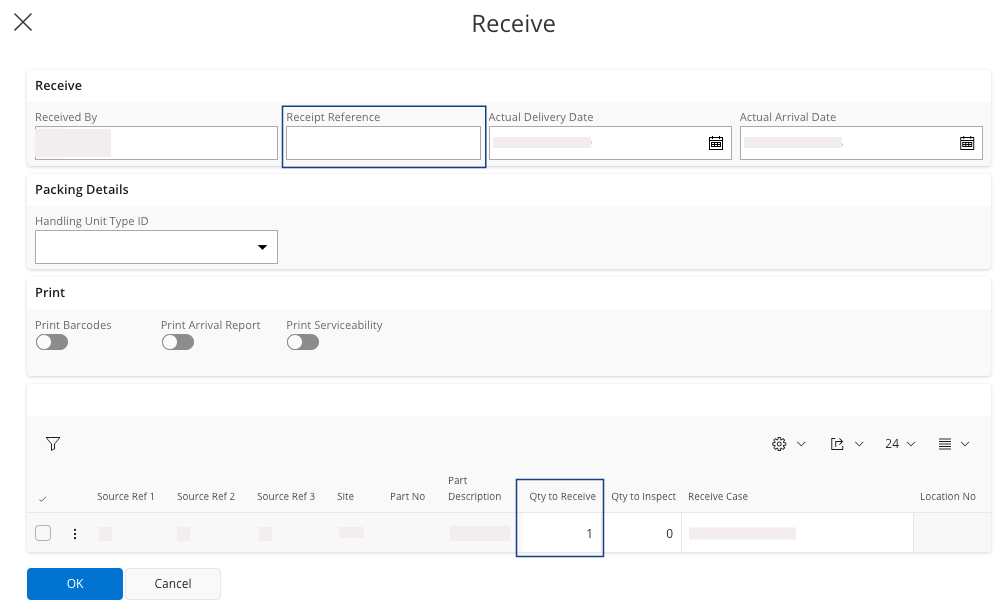Expand Handling Unit Type ID dropdown
Screen dimensions: 1002x605
tap(262, 247)
